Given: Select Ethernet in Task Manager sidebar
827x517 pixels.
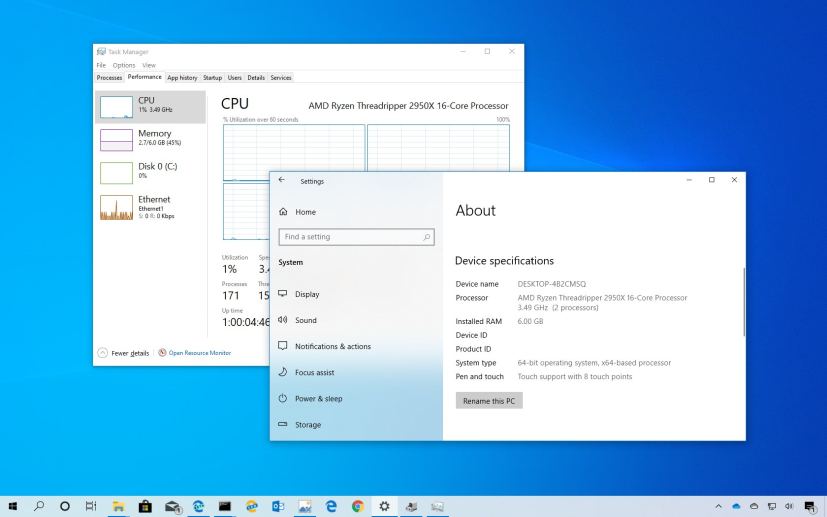Looking at the screenshot, I should click(150, 207).
